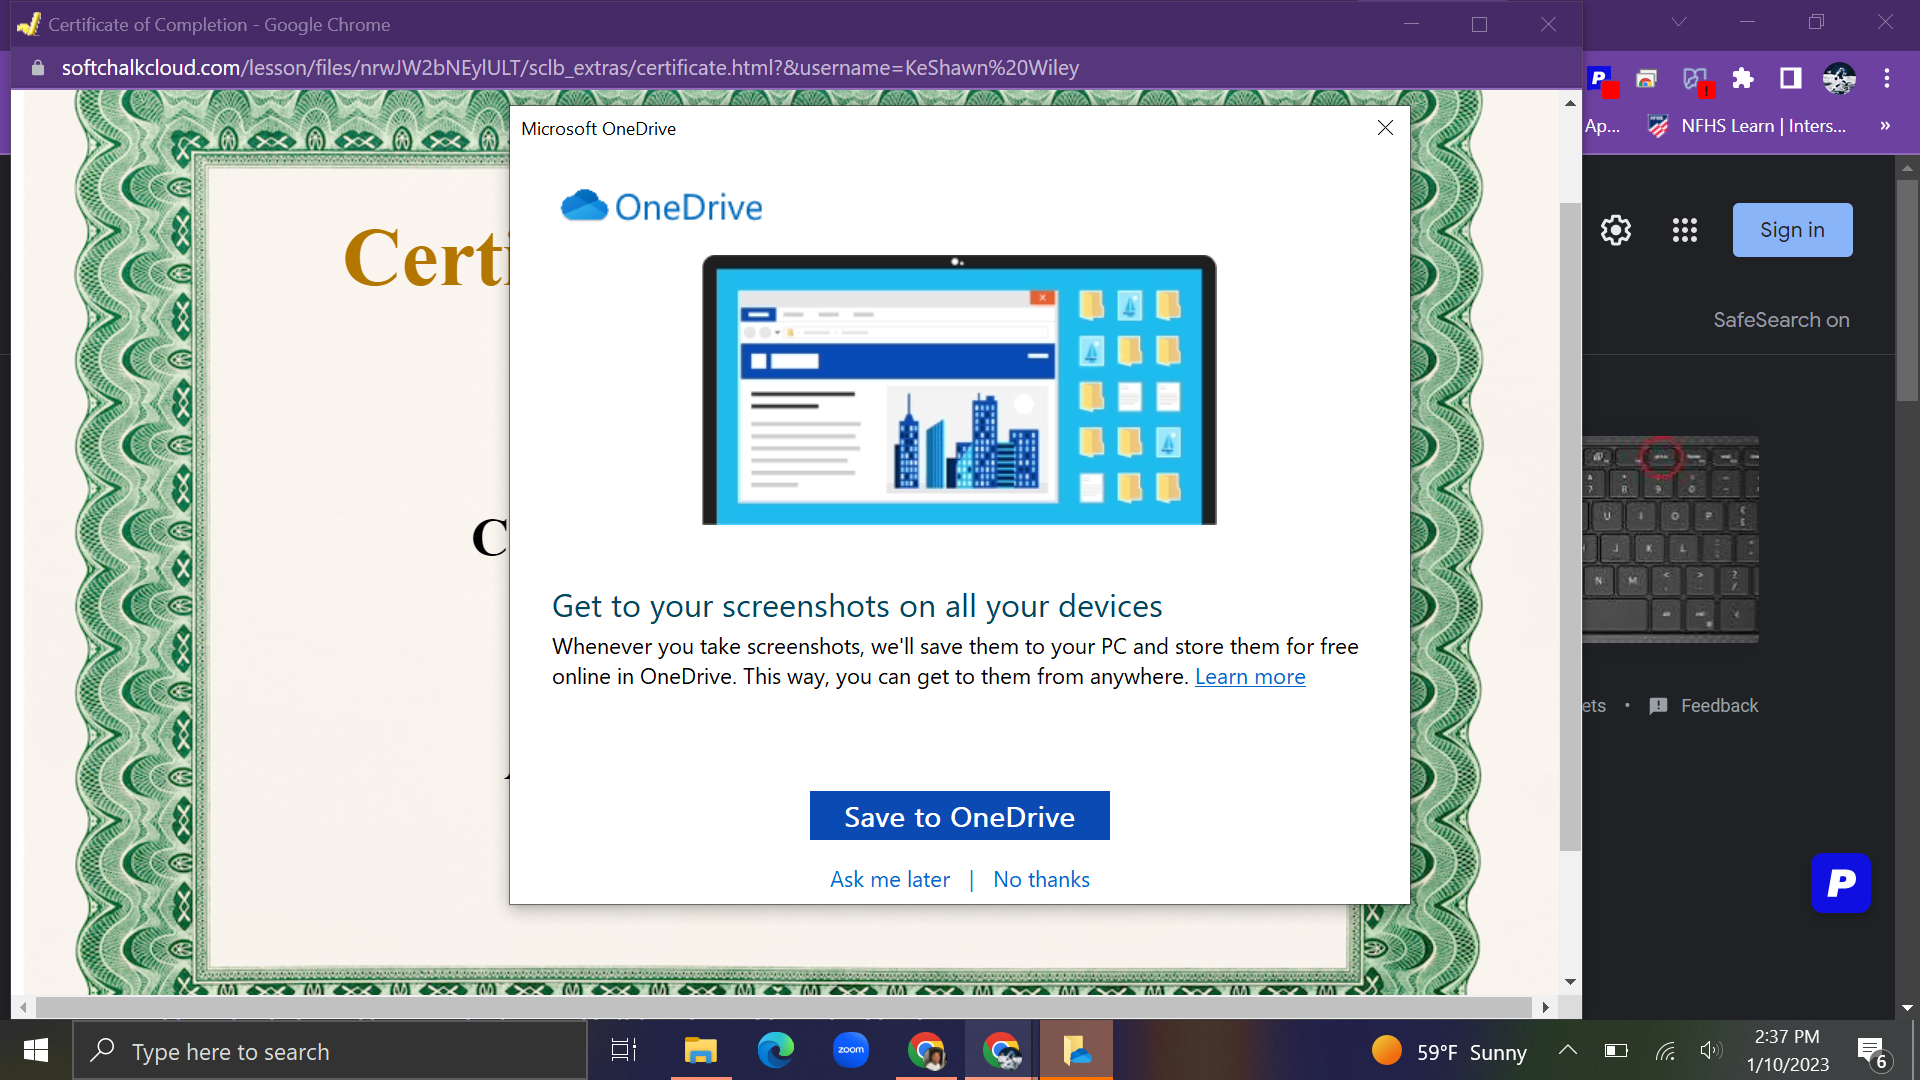Click the Type here to search box

click(330, 1051)
